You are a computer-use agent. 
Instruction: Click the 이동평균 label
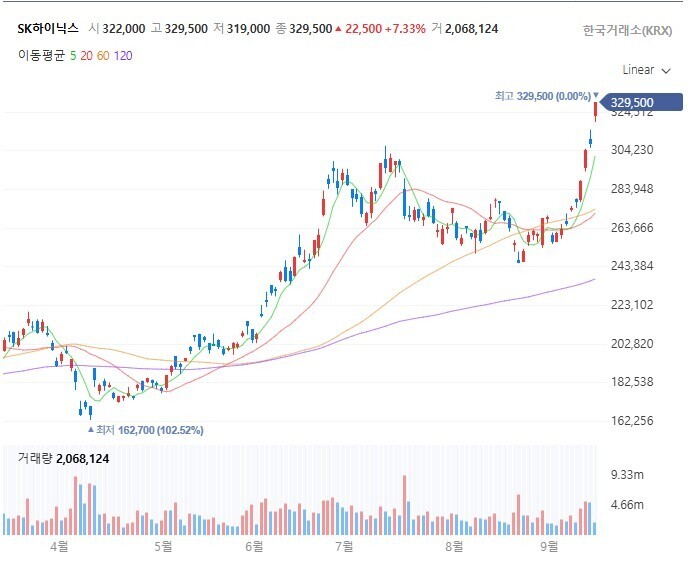pos(41,55)
